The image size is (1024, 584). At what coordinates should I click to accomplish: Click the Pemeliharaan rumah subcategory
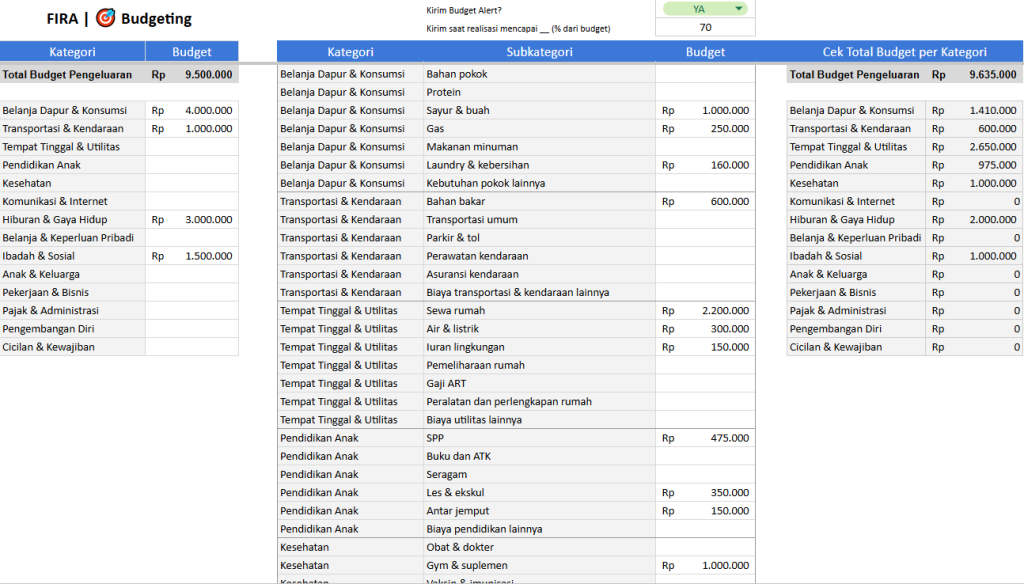coord(539,365)
